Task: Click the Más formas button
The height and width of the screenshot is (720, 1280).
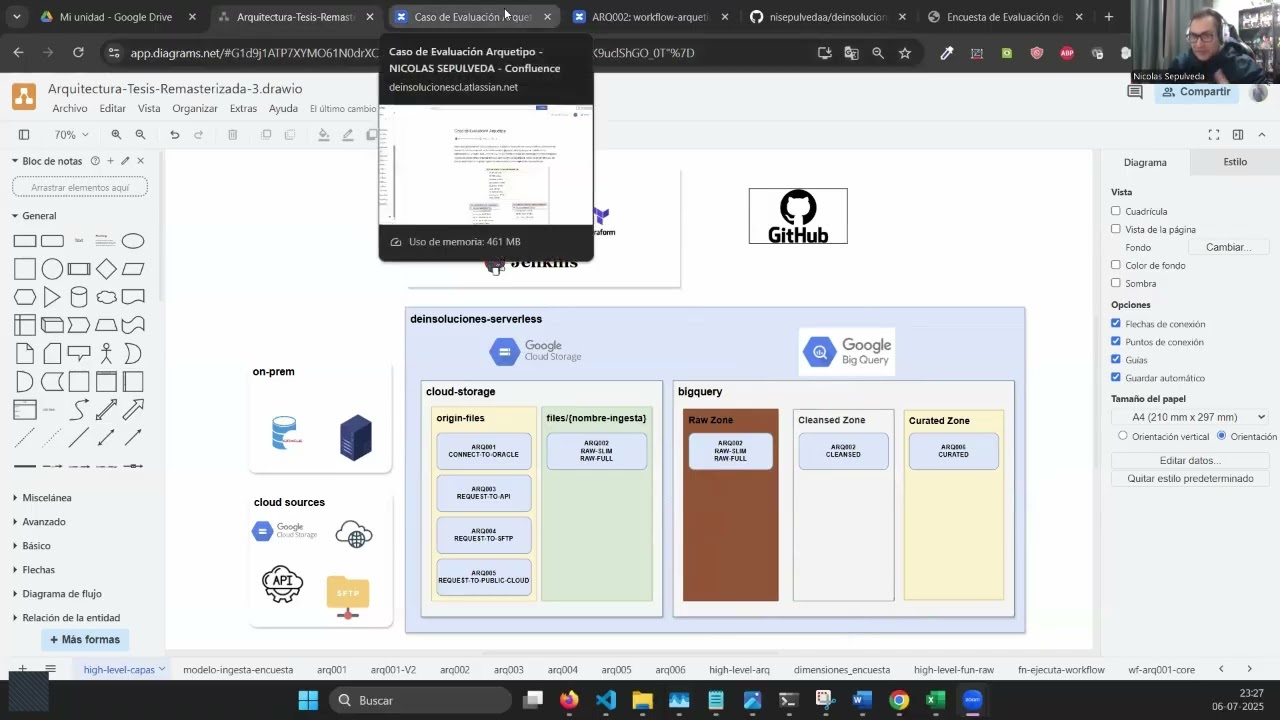Action: (85, 640)
